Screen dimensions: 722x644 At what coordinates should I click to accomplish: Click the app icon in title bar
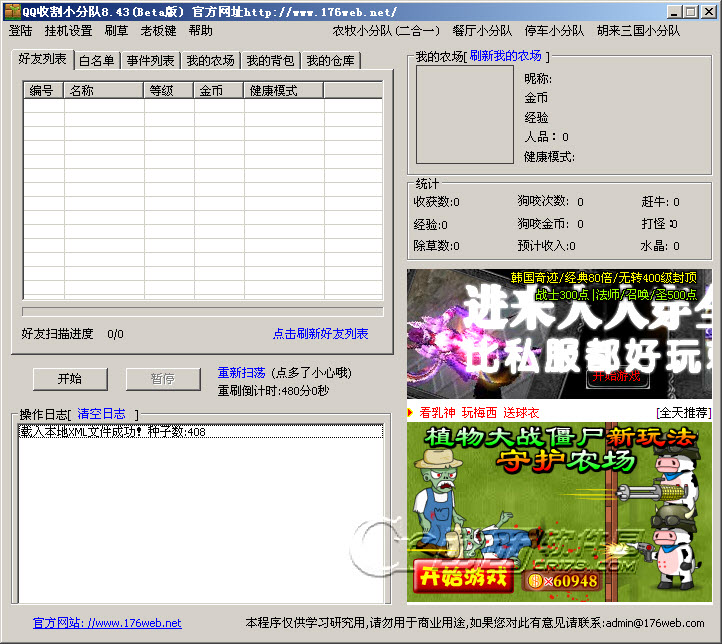(12, 12)
